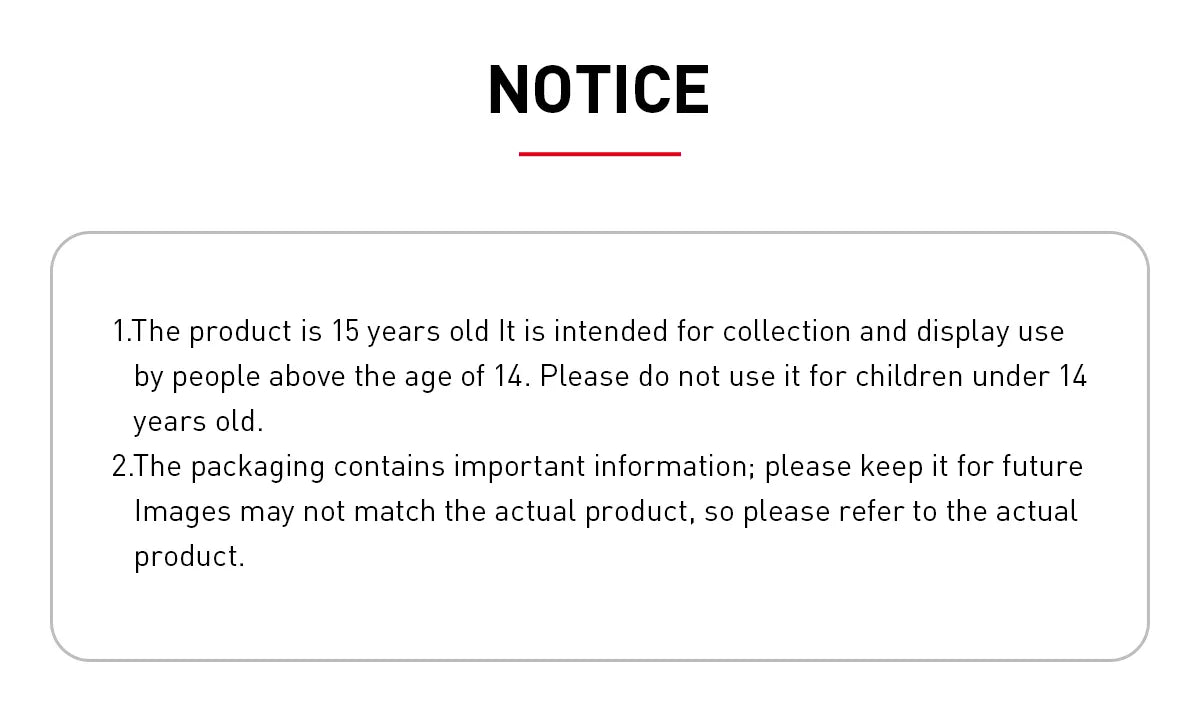Click the final line's word "product."

[x=189, y=556]
